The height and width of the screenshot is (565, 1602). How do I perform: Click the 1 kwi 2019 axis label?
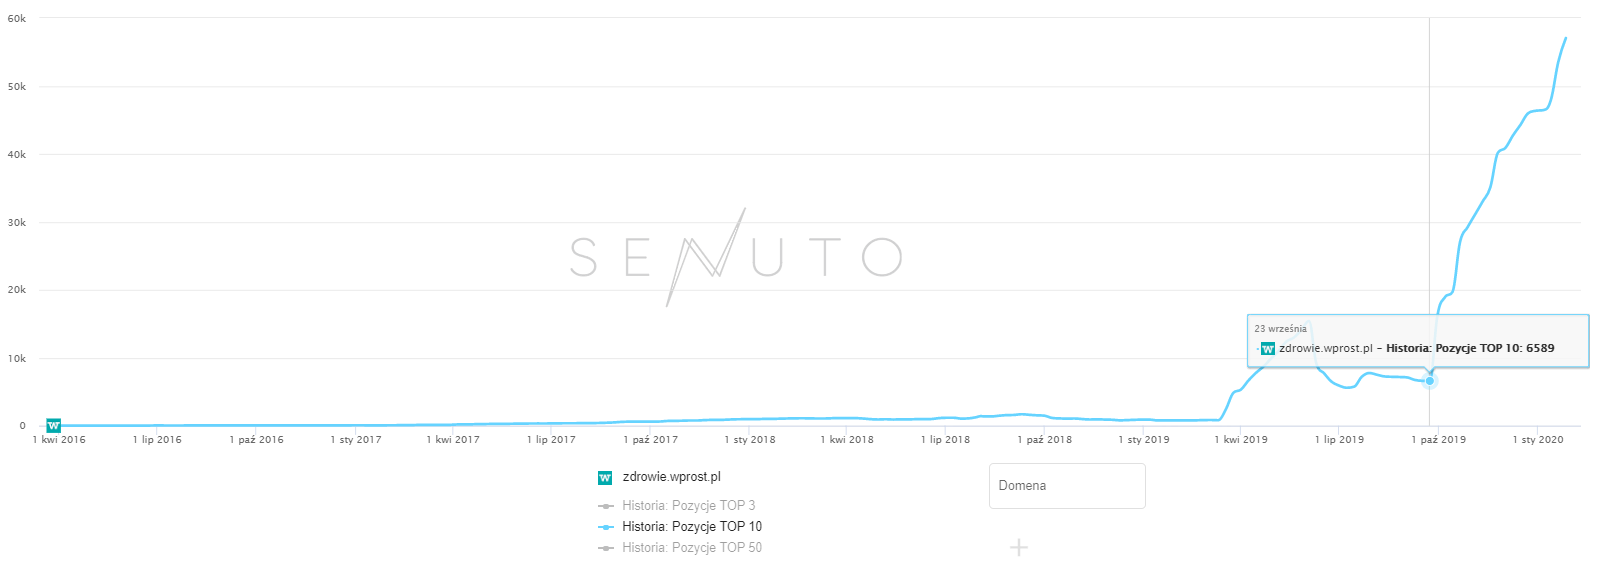[x=1241, y=440]
